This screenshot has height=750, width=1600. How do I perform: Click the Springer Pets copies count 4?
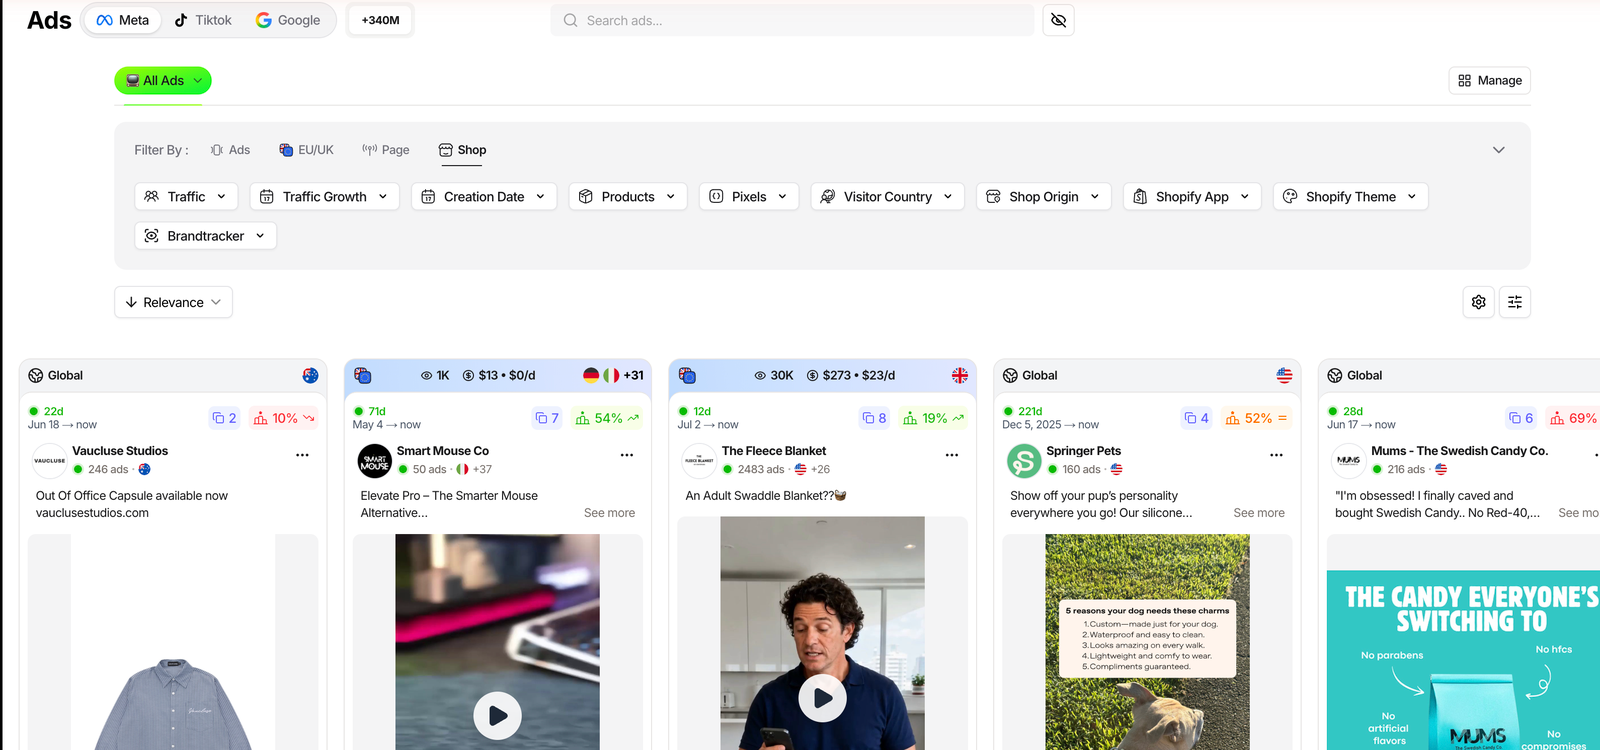pos(1197,418)
